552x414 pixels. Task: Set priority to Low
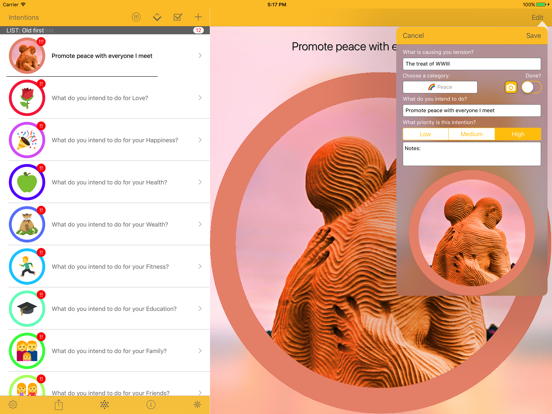[x=425, y=134]
